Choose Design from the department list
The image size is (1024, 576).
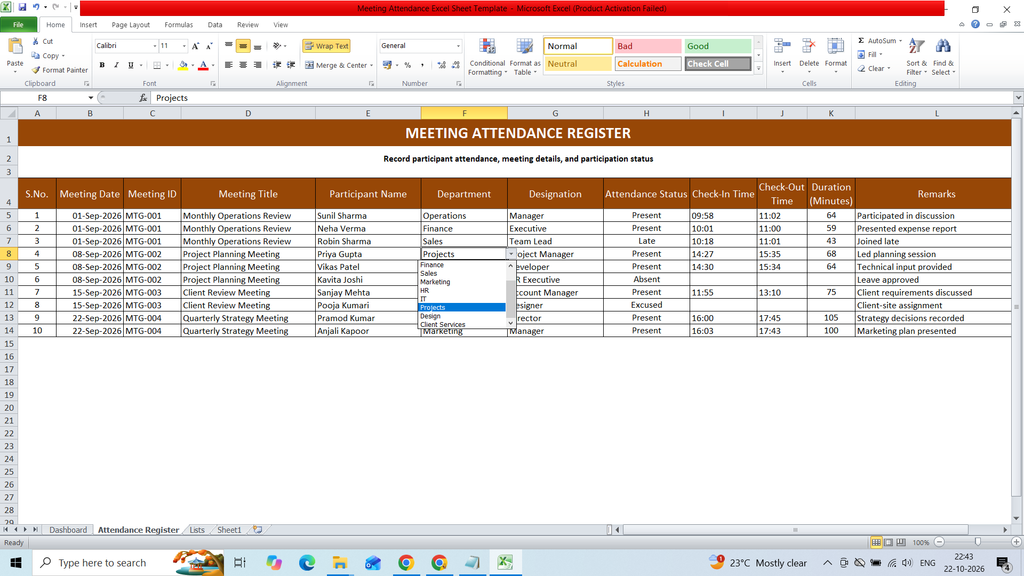coord(462,316)
